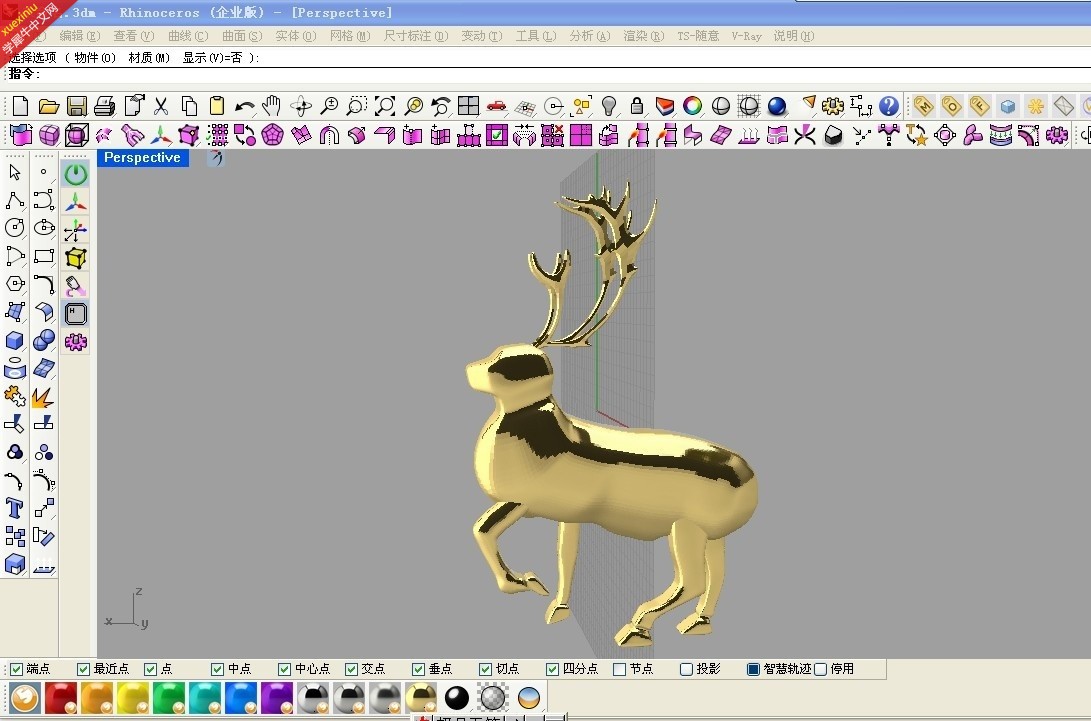Click the 显示(V)=否 command option
The image size is (1091, 721).
212,58
